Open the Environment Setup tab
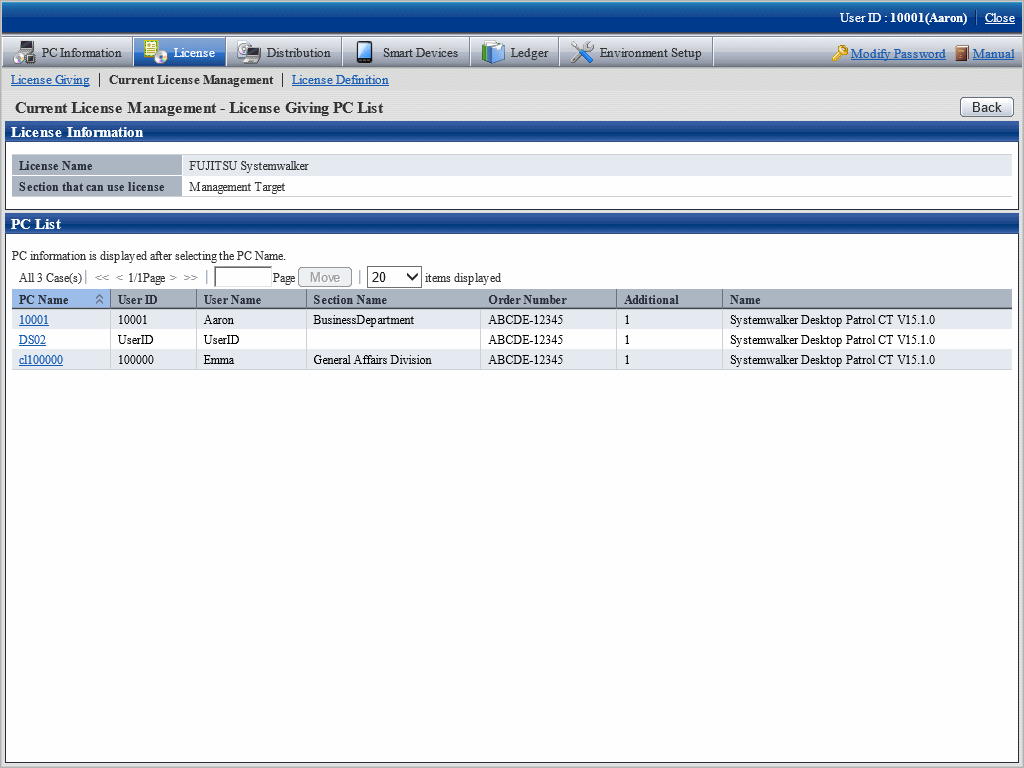 636,52
